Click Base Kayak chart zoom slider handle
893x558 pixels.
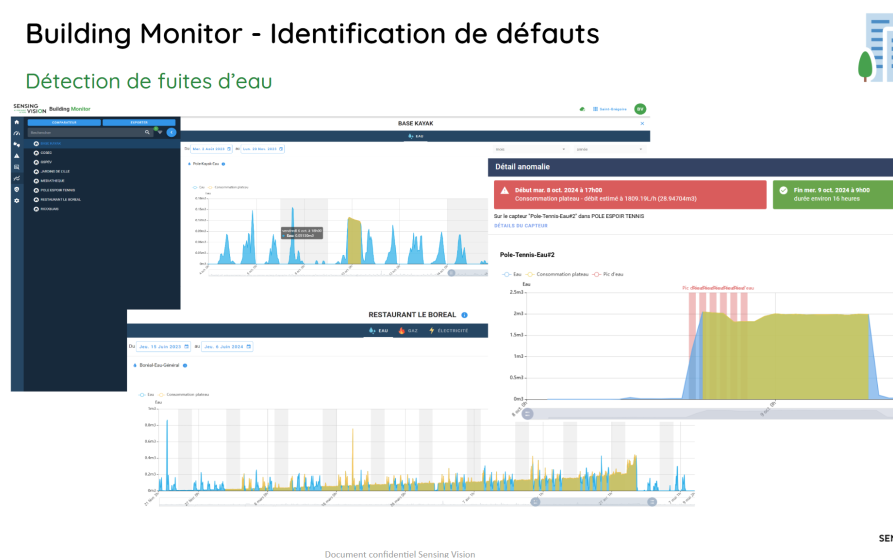click(x=451, y=273)
